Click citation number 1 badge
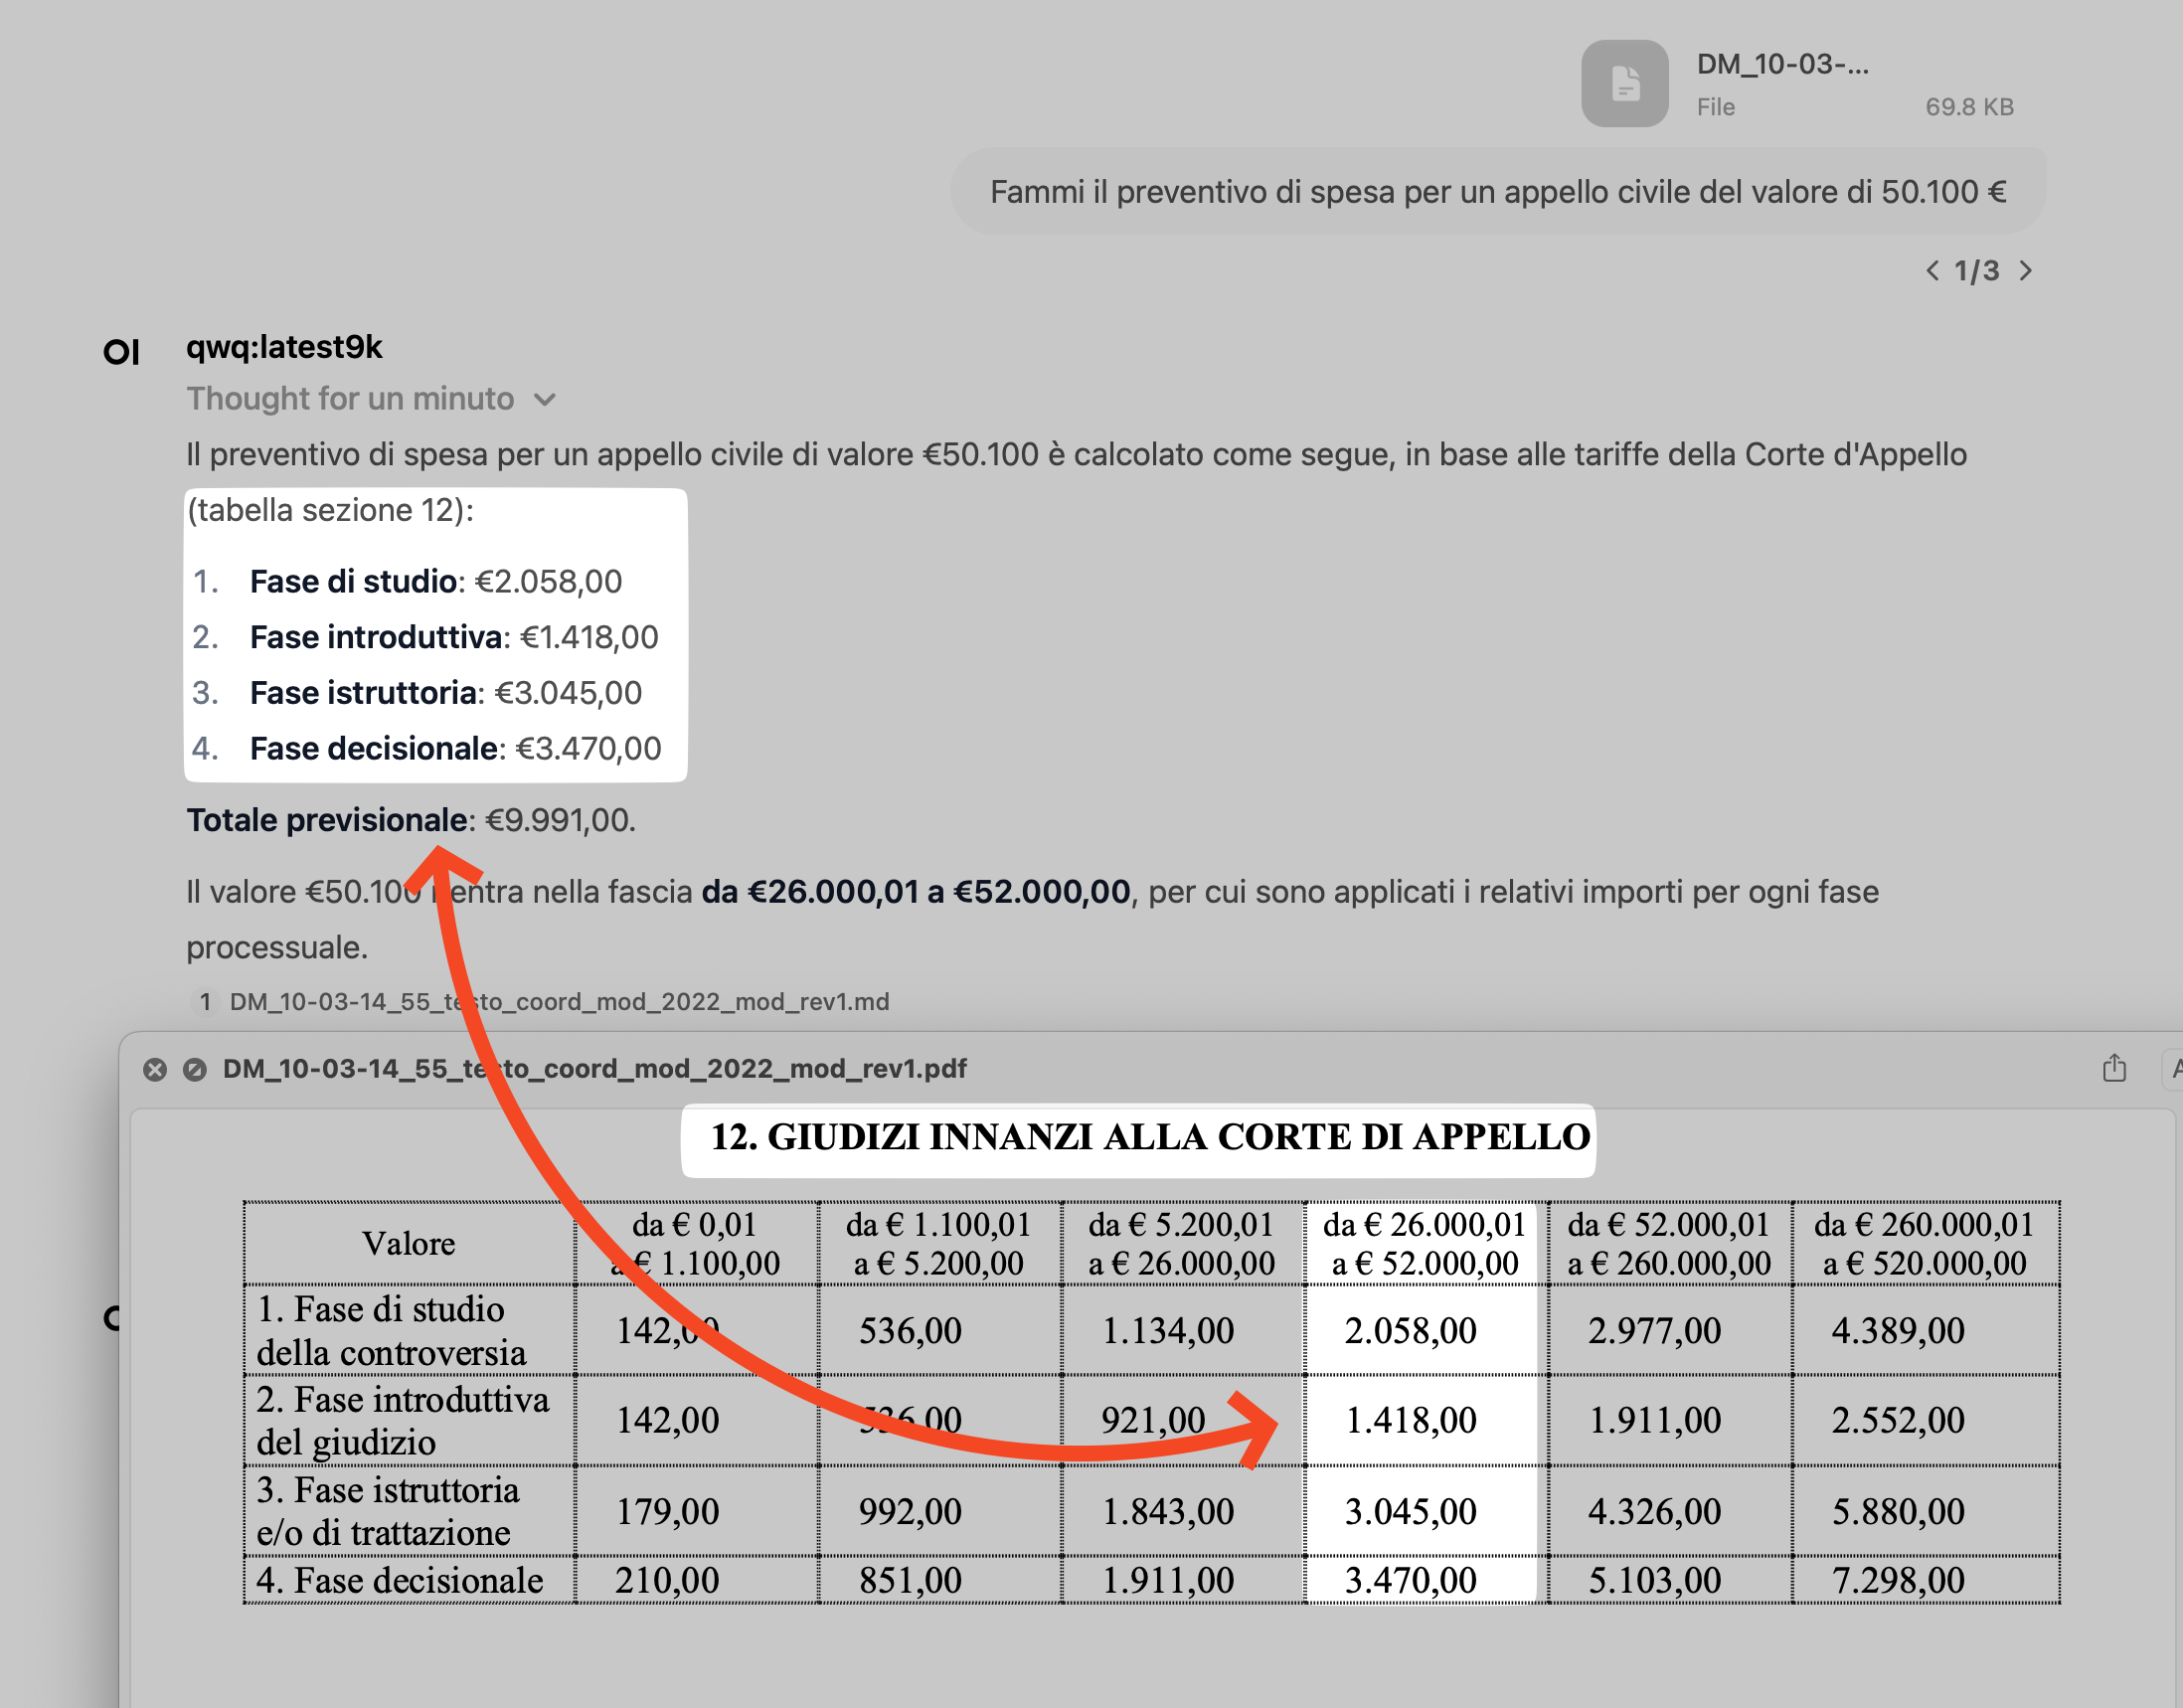 point(205,1002)
